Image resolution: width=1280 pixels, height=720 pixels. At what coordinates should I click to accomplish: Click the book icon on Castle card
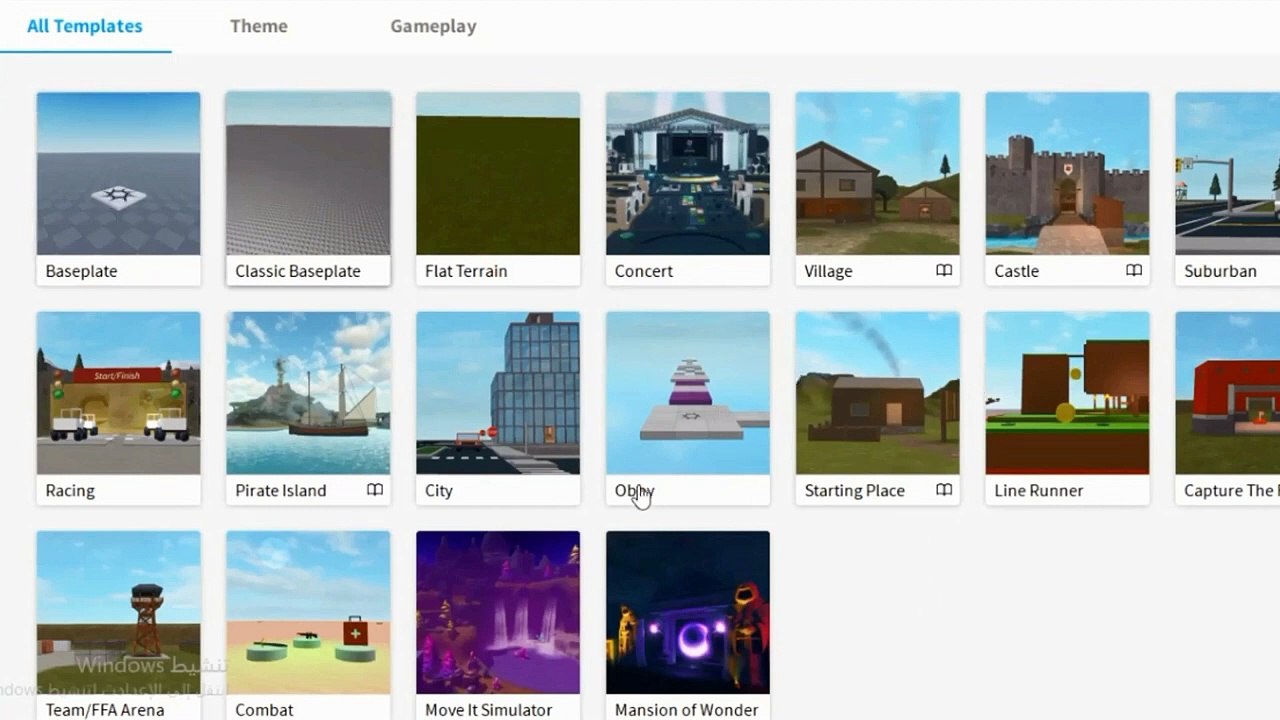coord(1134,271)
